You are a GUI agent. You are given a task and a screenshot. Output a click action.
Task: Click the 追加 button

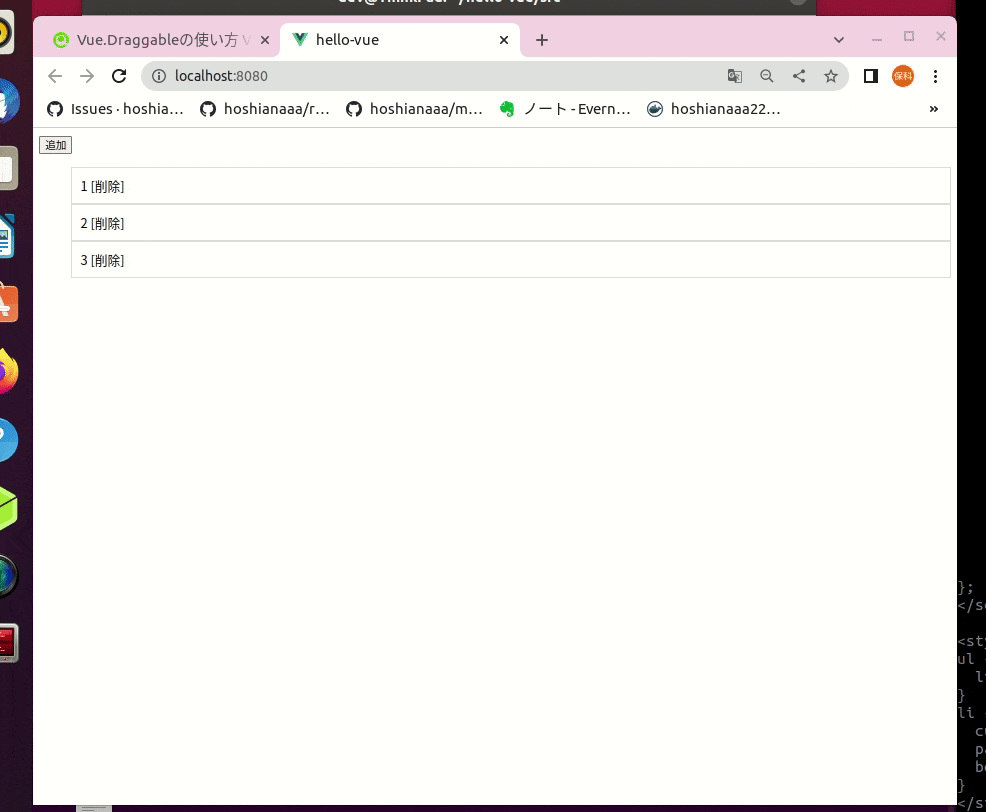pyautogui.click(x=55, y=145)
